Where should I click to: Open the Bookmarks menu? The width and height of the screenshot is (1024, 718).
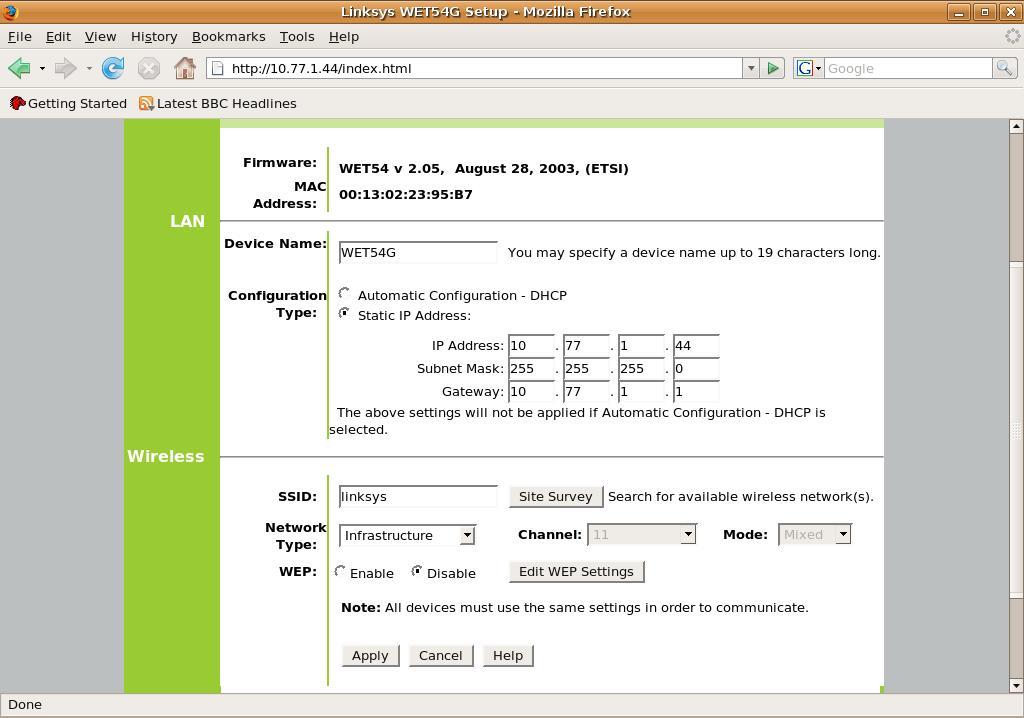(228, 36)
